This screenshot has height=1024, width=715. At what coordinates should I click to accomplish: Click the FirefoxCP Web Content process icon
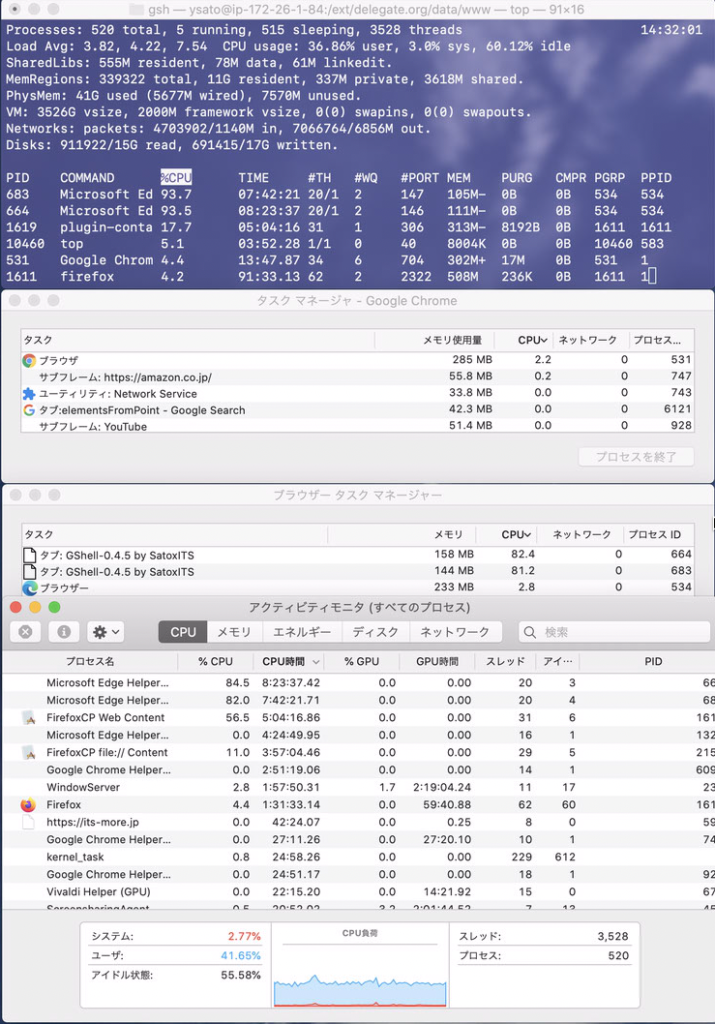click(x=28, y=718)
